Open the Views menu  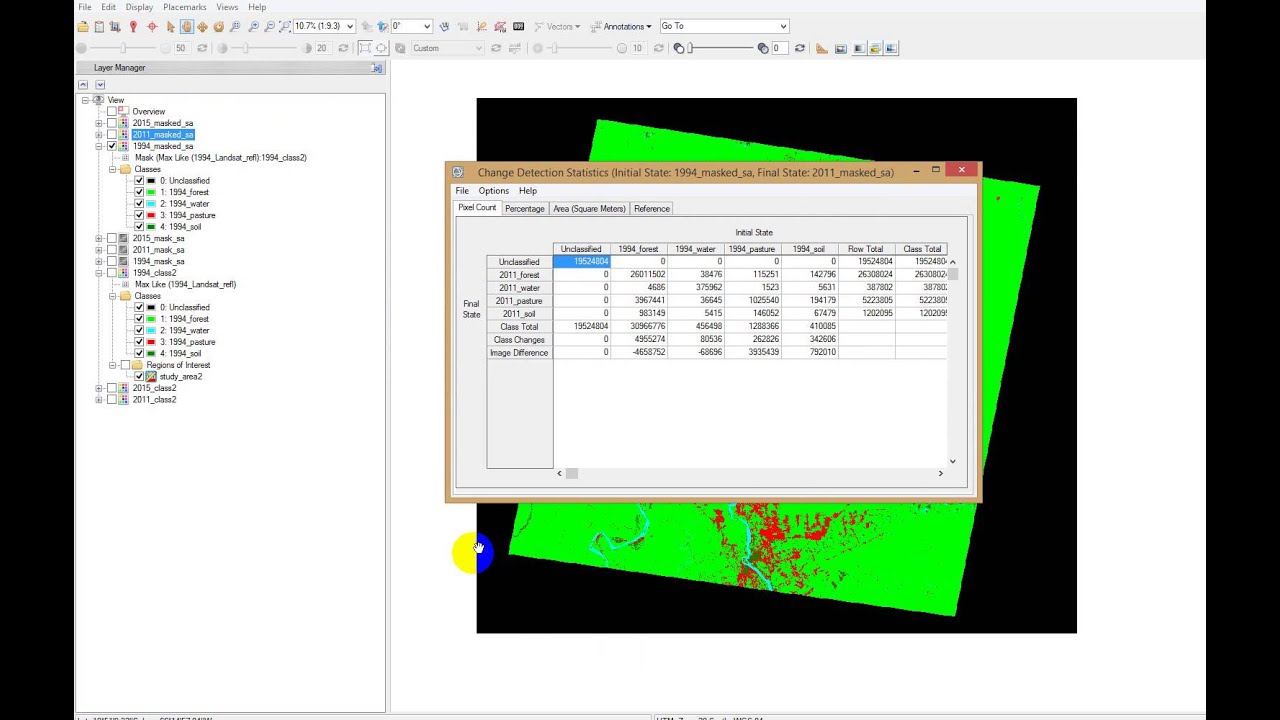(x=227, y=7)
